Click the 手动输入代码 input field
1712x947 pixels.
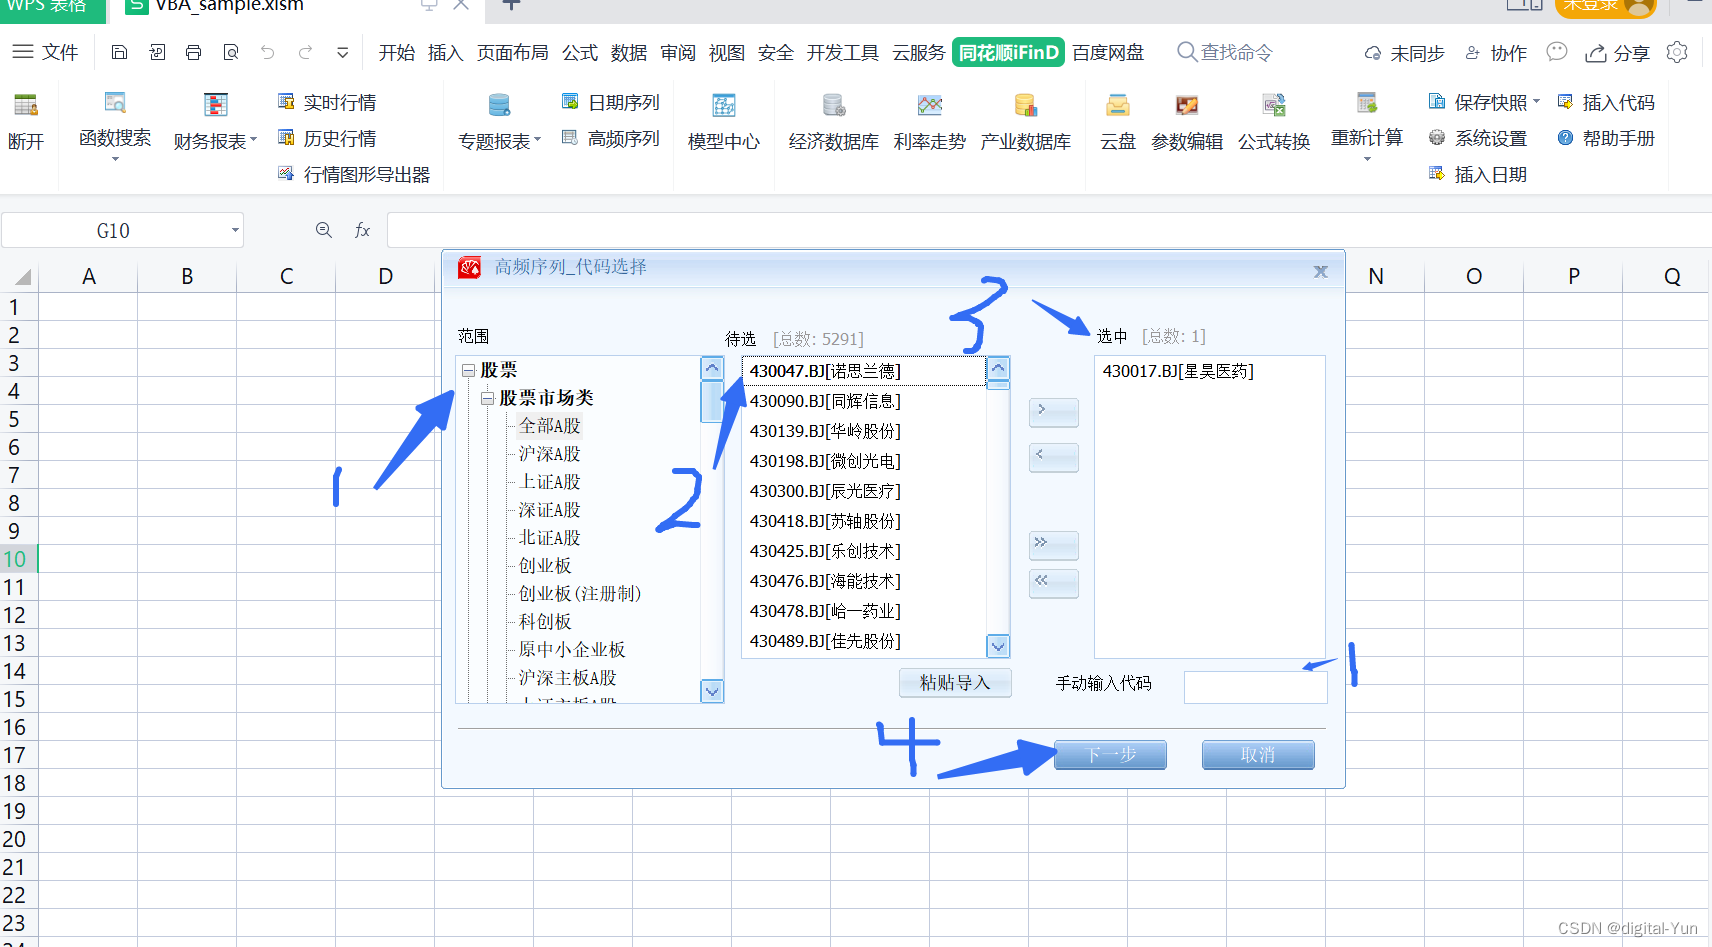pos(1256,687)
